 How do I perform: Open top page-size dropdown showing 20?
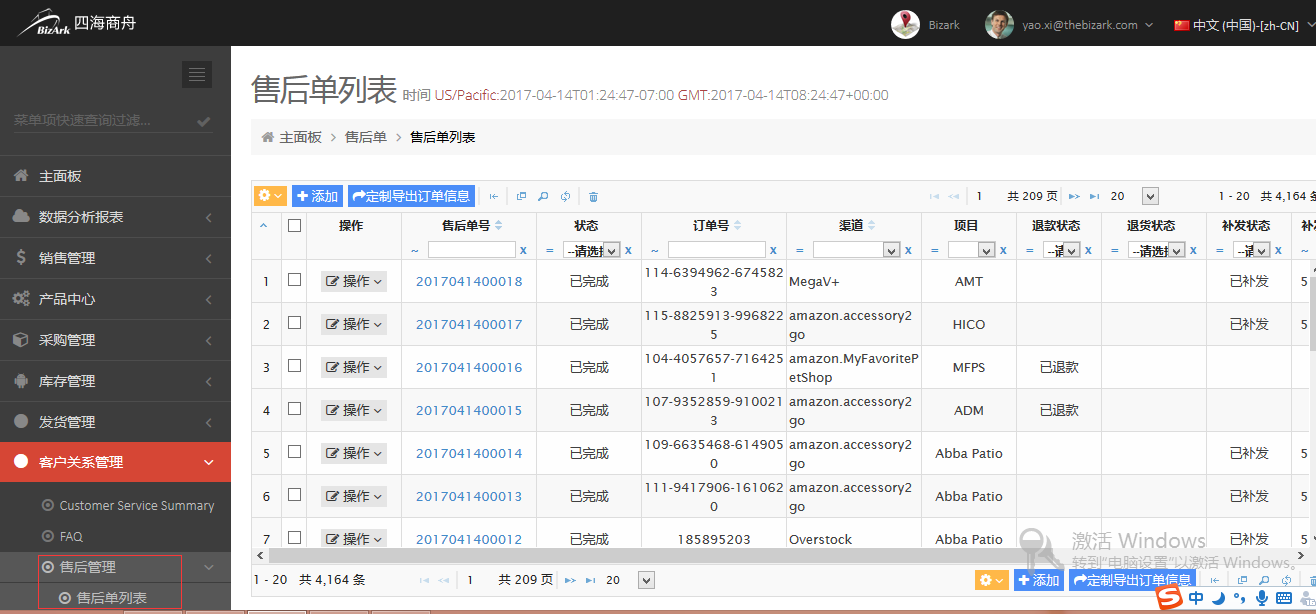pos(1150,197)
